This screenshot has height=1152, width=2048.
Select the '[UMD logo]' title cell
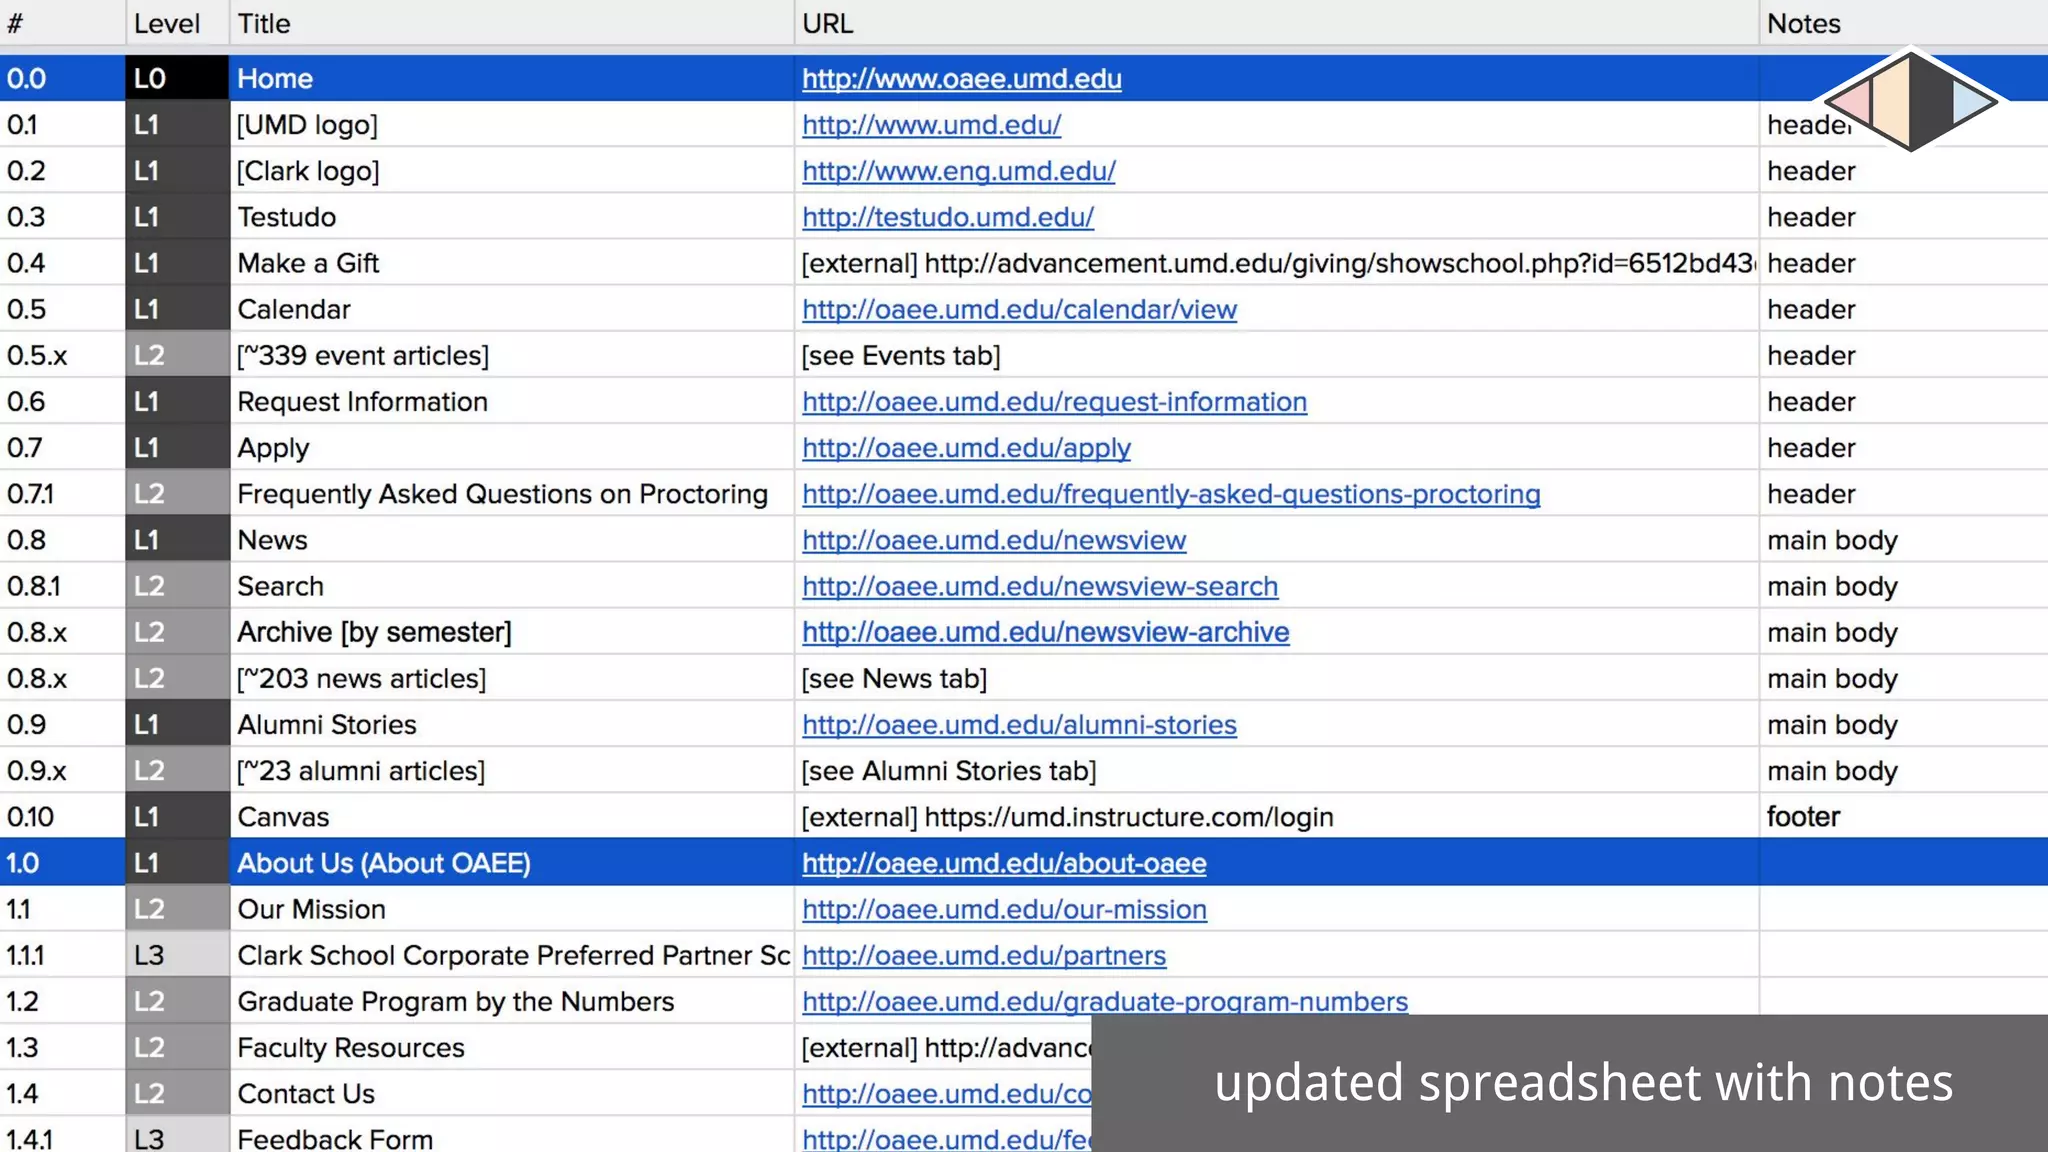(x=512, y=125)
